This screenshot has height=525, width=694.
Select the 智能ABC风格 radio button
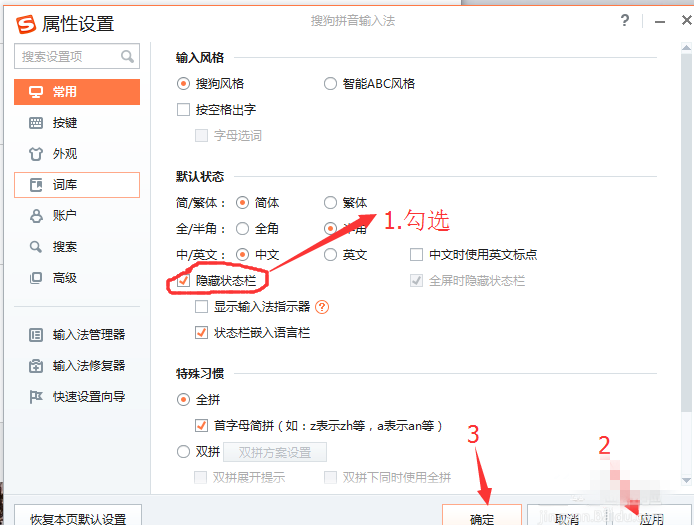click(x=330, y=84)
